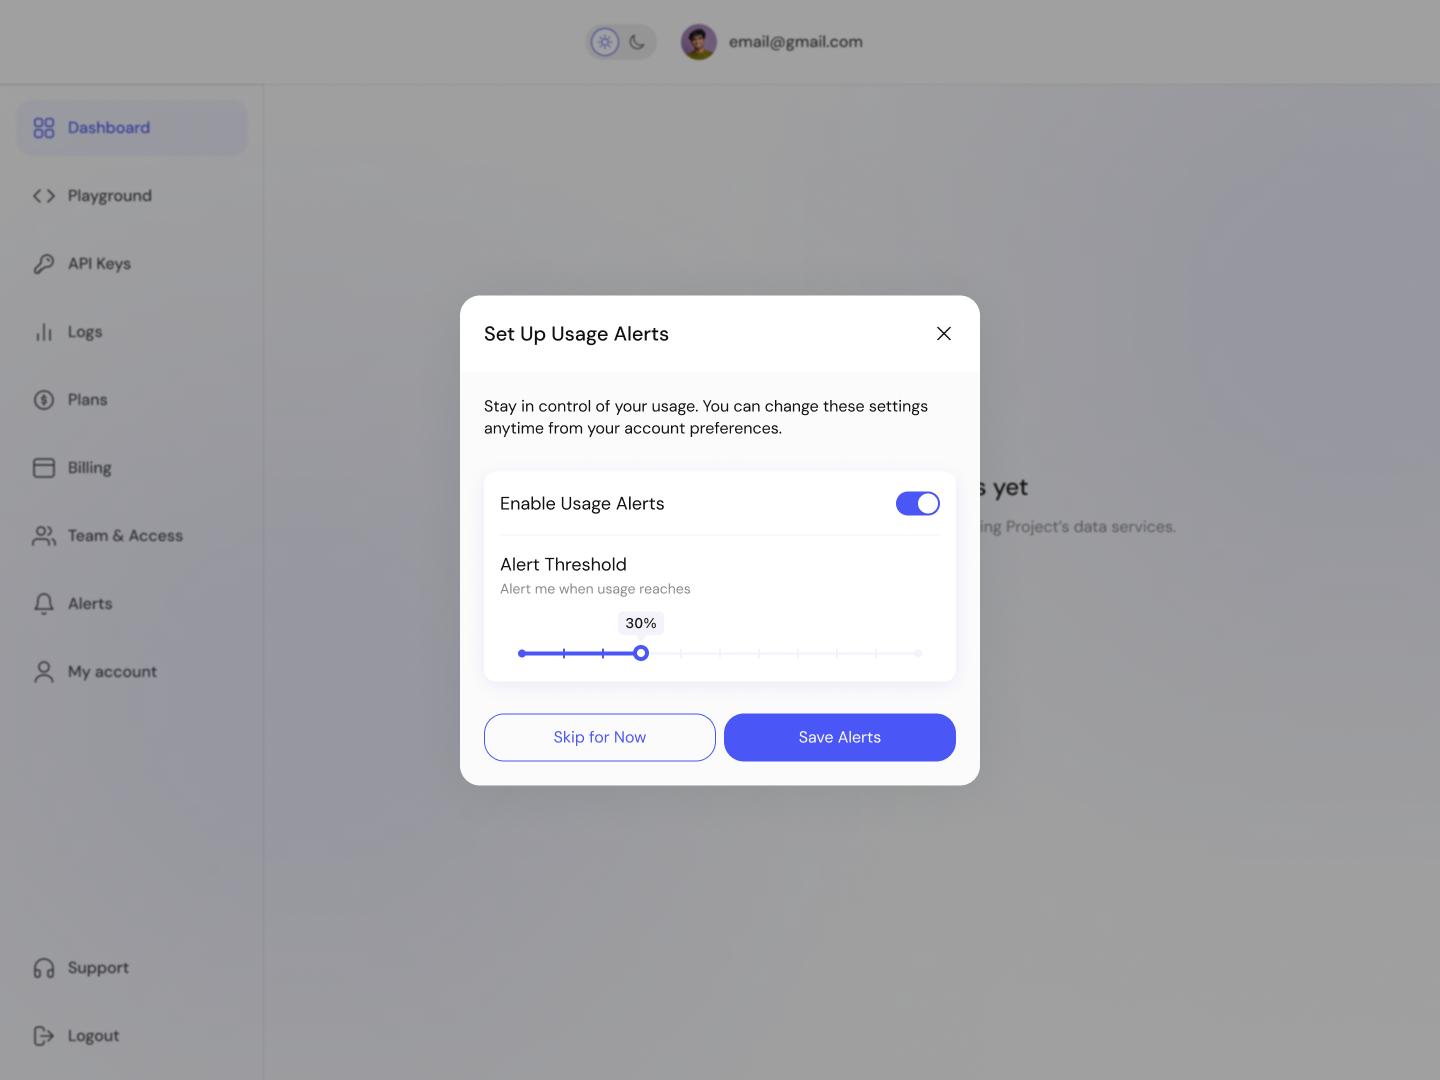This screenshot has height=1080, width=1440.
Task: Click the Logout arrow icon
Action: (44, 1035)
